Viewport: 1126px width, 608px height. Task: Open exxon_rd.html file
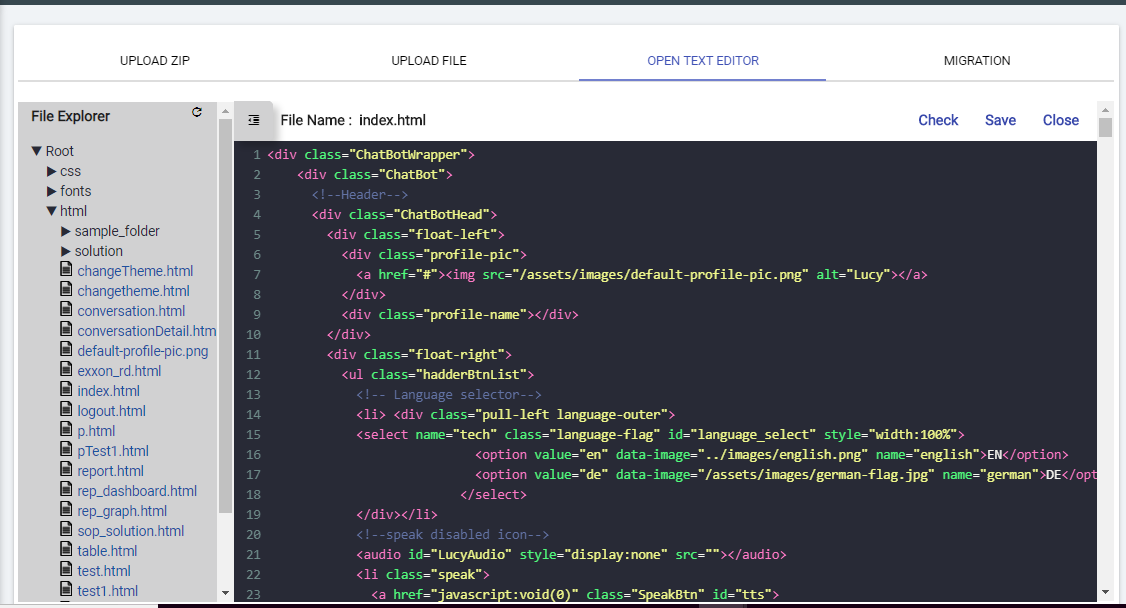click(x=119, y=371)
